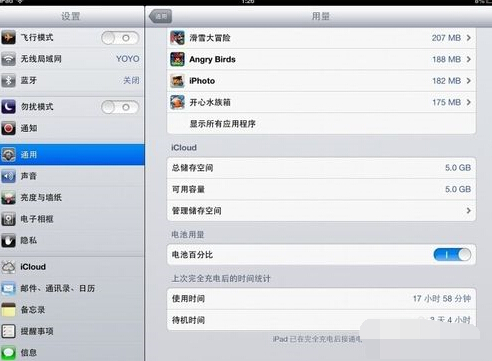Select 亮度与墙纸 in the sidebar

(72, 197)
